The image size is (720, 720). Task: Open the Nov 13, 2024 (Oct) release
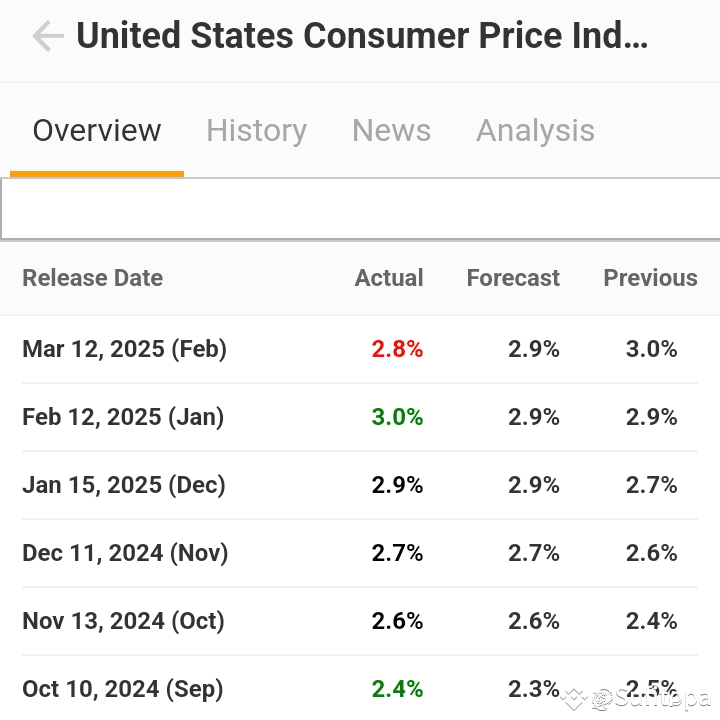pyautogui.click(x=360, y=621)
